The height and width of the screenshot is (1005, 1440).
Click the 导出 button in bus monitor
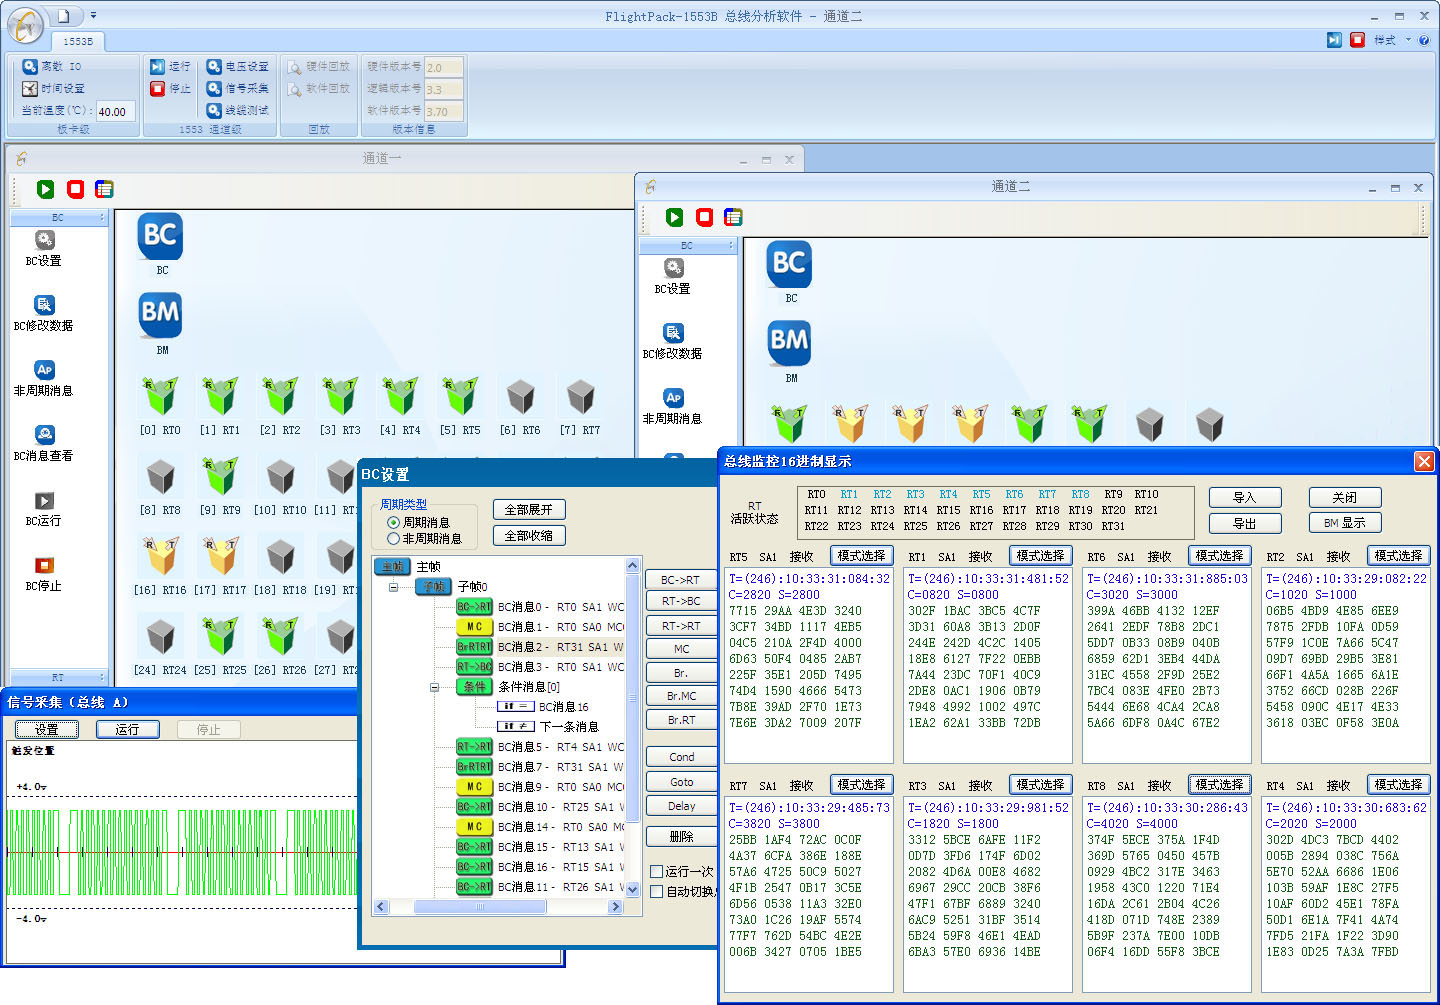coord(1244,523)
